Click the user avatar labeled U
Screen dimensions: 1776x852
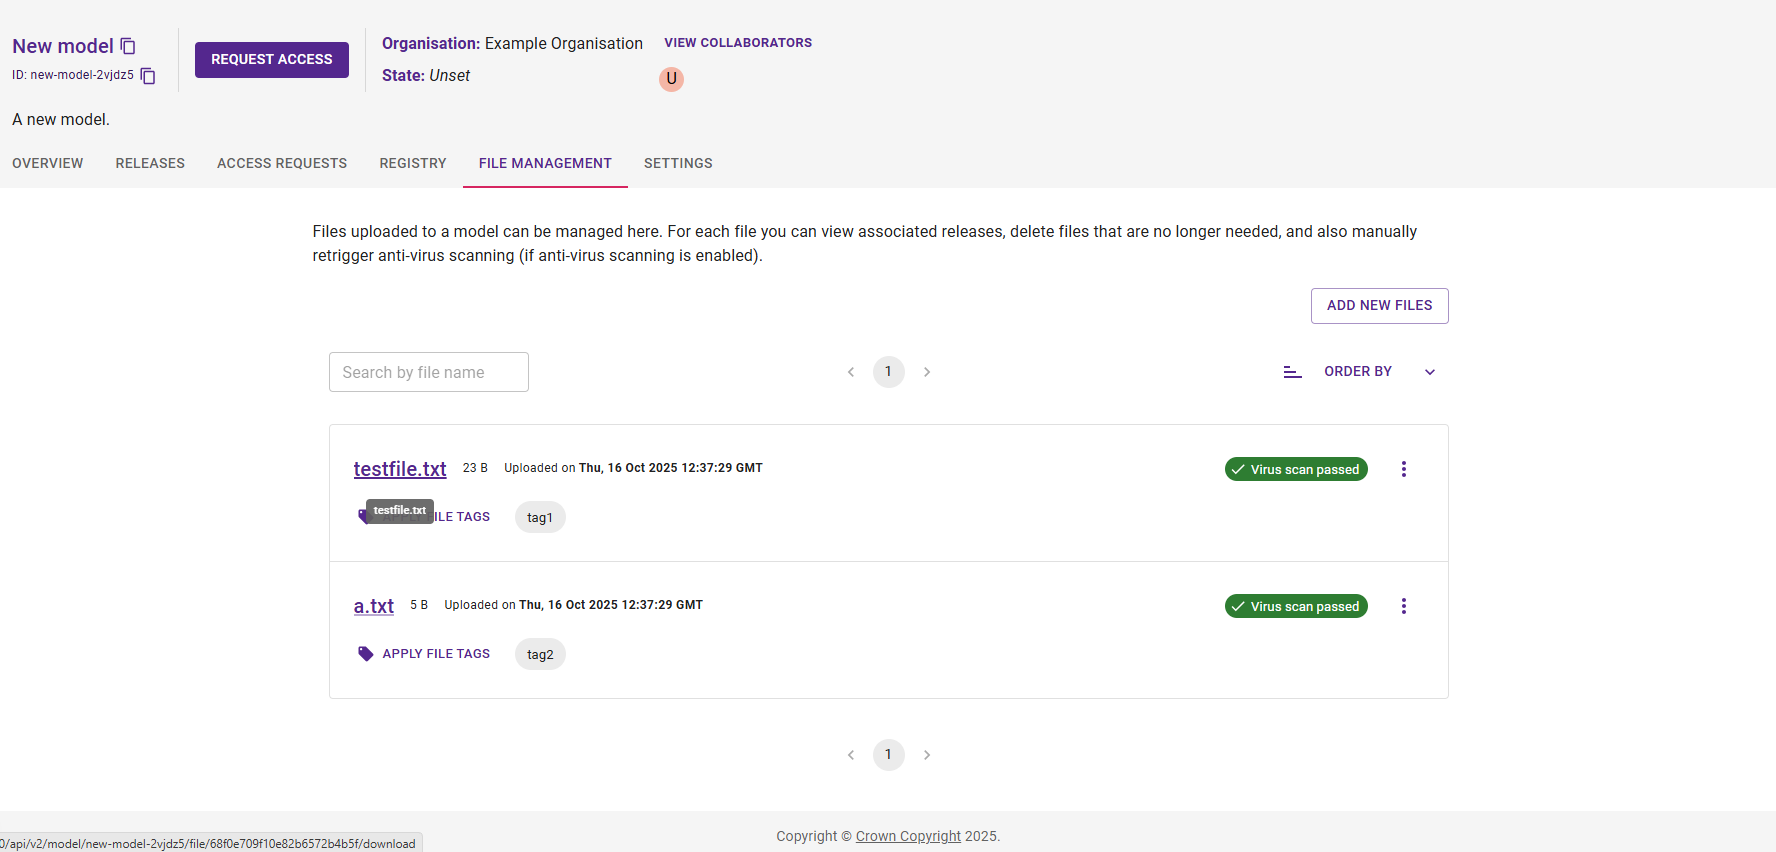click(671, 79)
